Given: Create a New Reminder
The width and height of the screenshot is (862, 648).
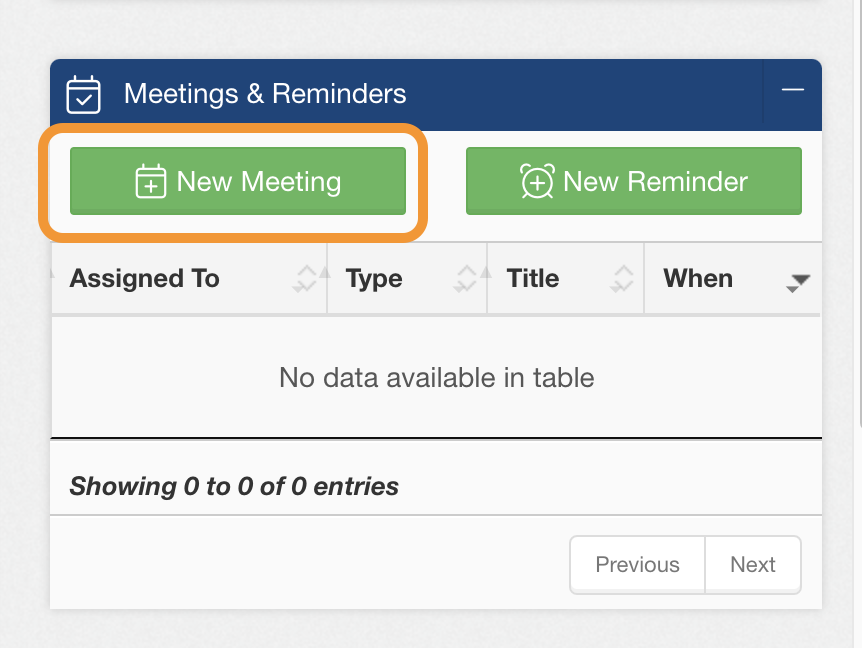Looking at the screenshot, I should 633,181.
